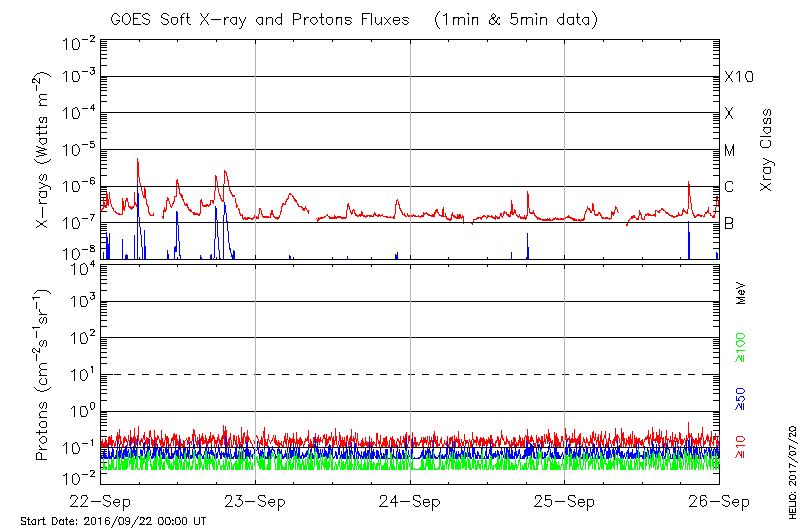Click the 'Xray Class' right-axis title
This screenshot has height=530, width=800.
[x=767, y=151]
